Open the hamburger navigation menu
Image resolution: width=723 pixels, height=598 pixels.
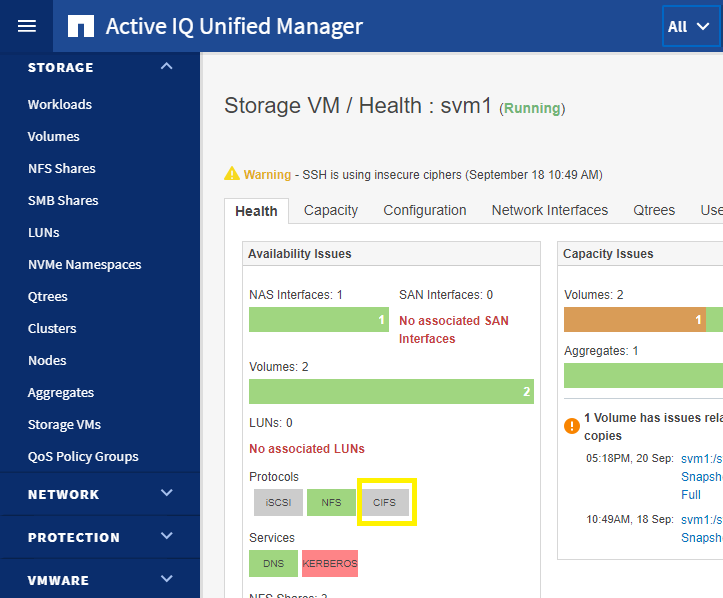coord(27,26)
